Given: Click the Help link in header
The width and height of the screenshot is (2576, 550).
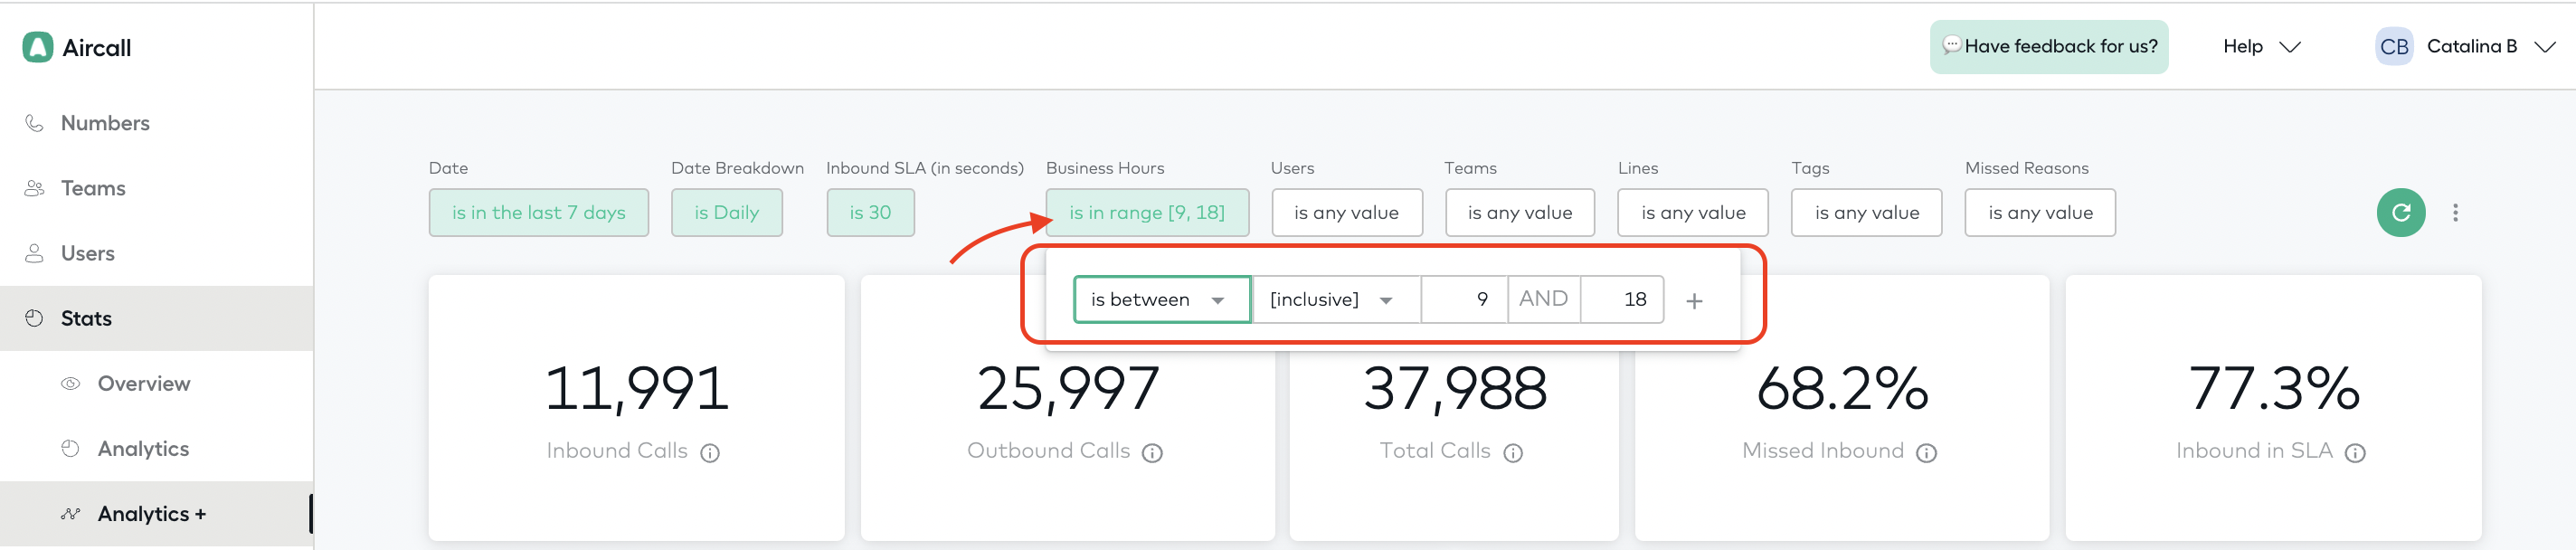Looking at the screenshot, I should point(2242,46).
